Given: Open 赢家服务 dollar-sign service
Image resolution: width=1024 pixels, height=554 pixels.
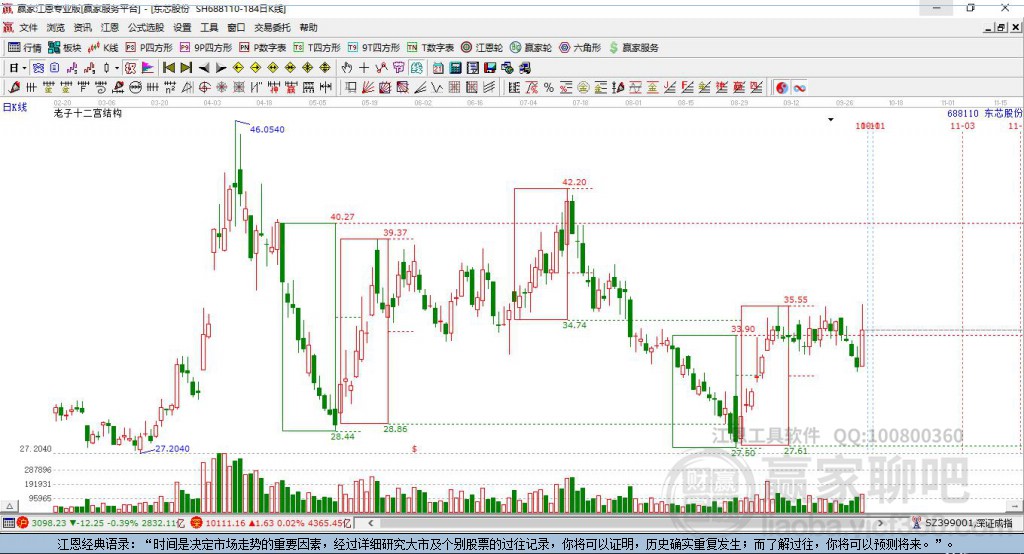Looking at the screenshot, I should pyautogui.click(x=633, y=48).
